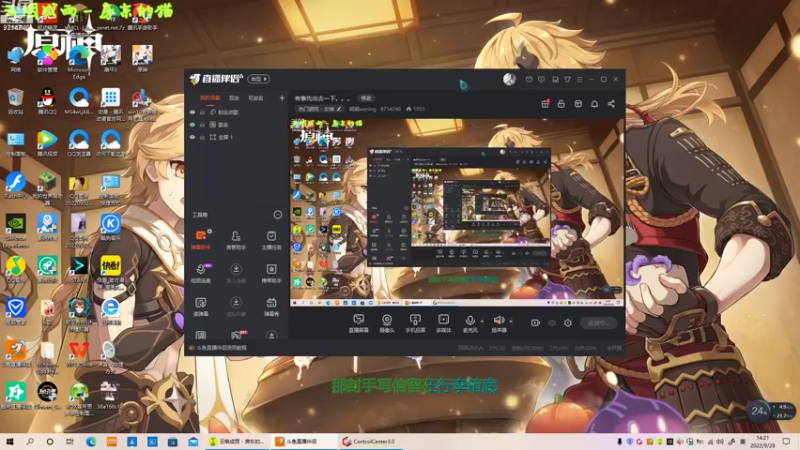Click the unlock padlock icon in top toolbar

pos(561,104)
